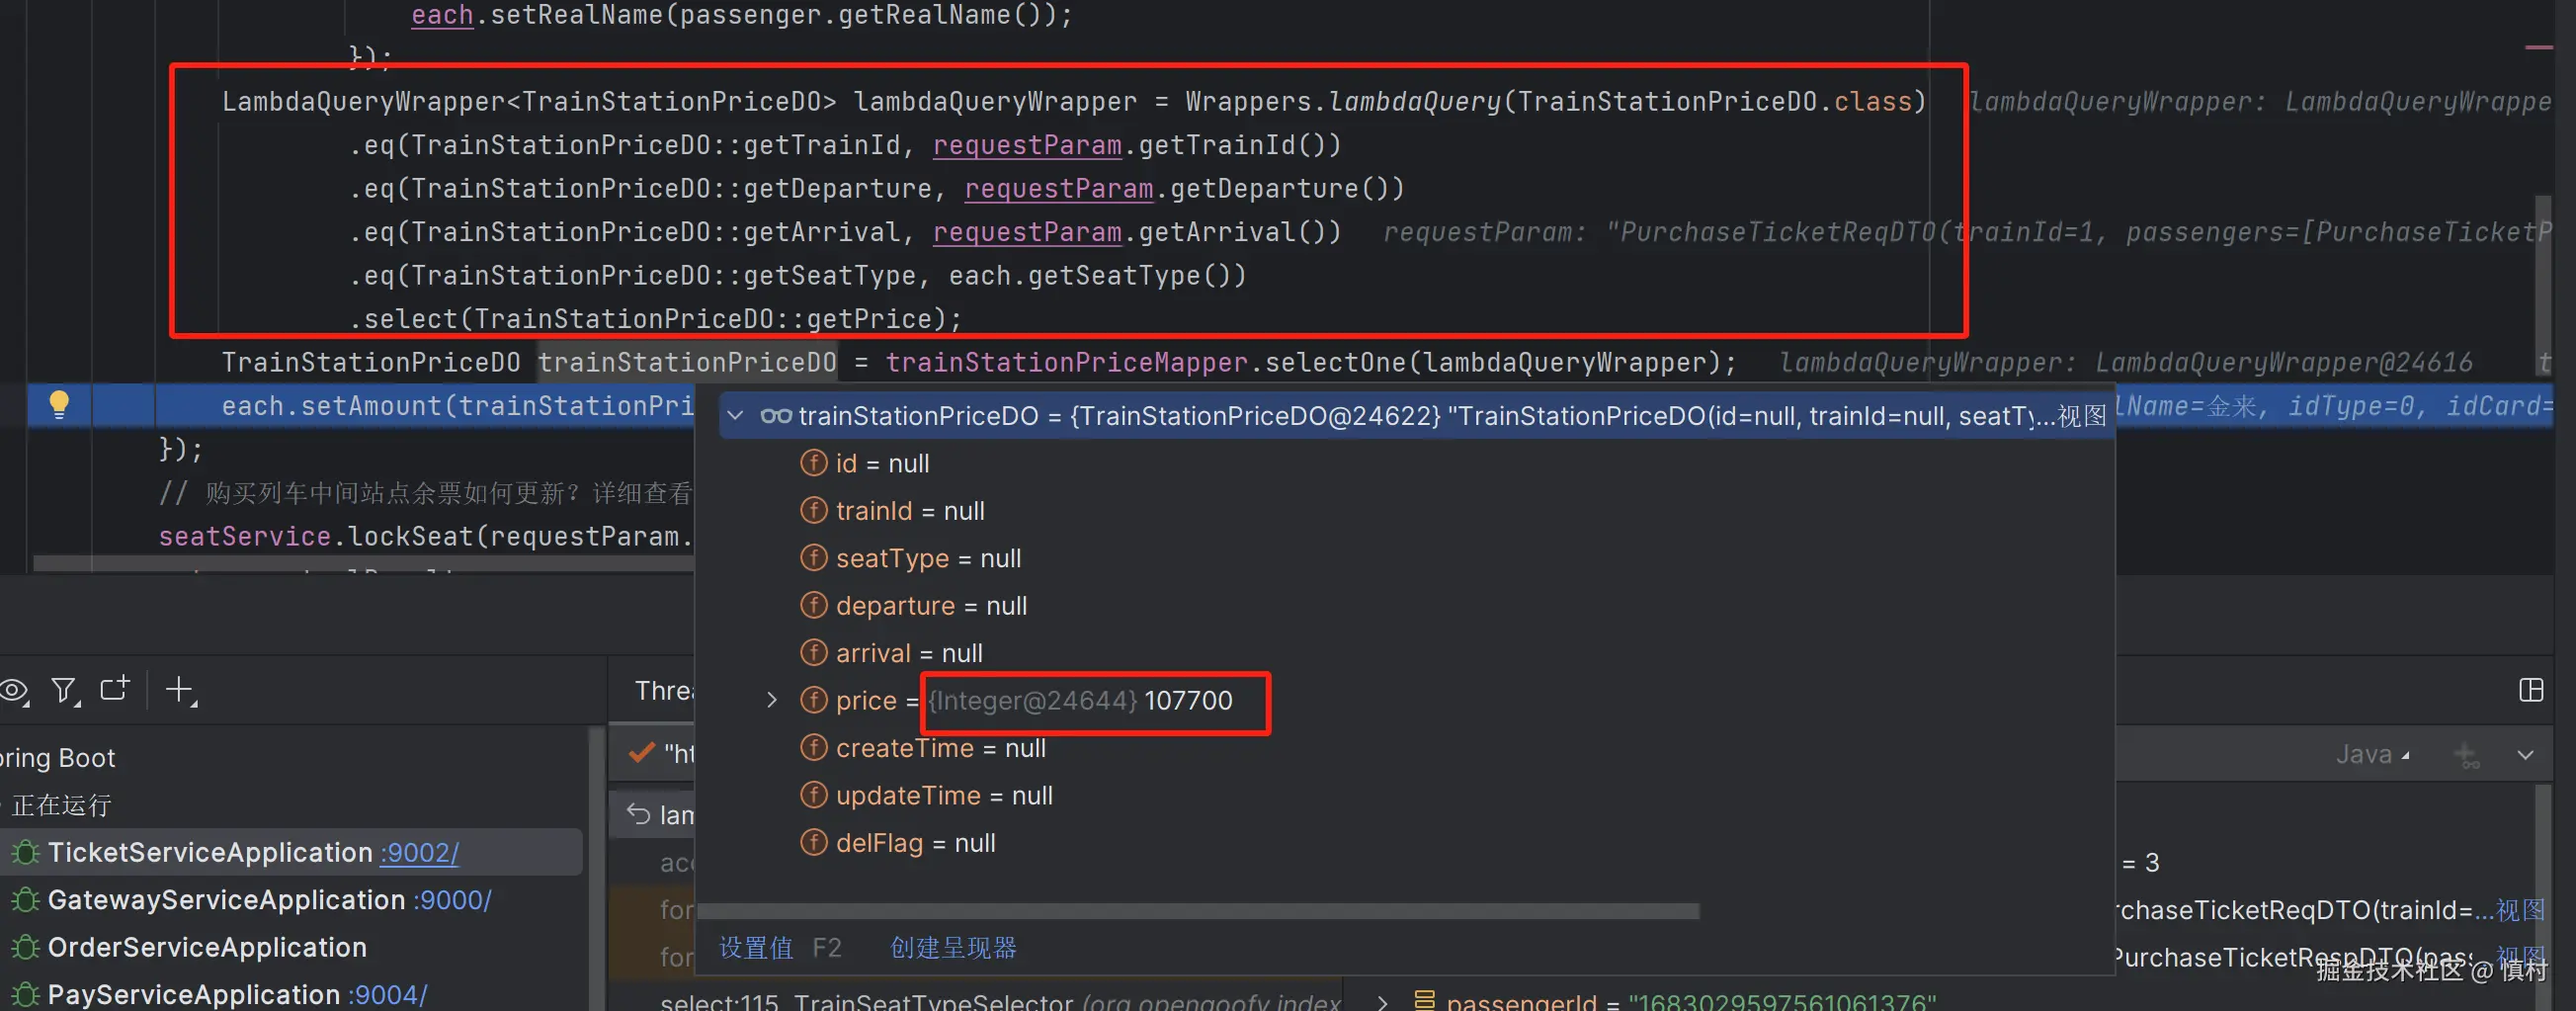Select the field icon for seatType

click(813, 558)
